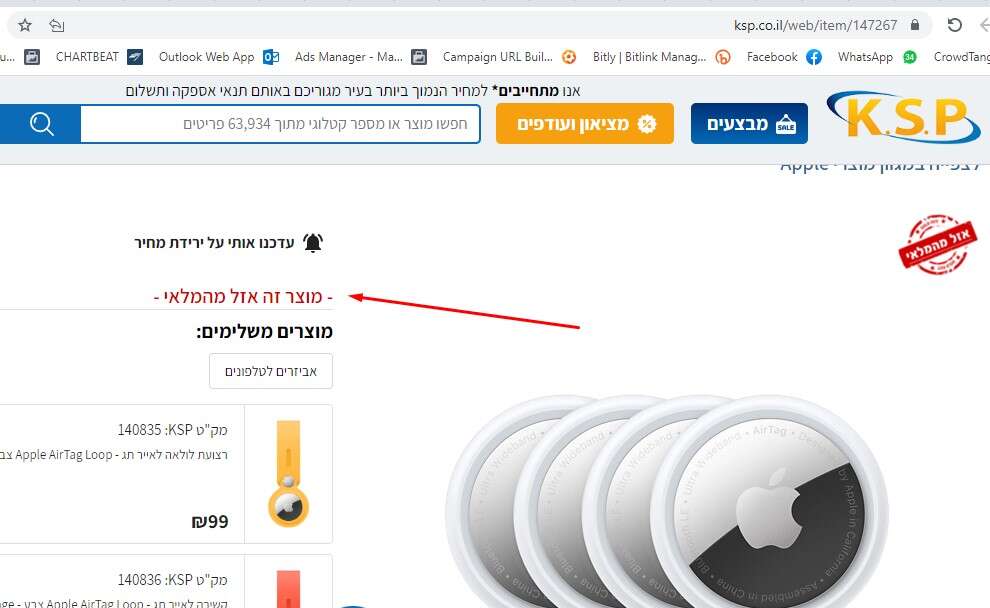Click the אביזרים לטלפונים category button
Viewport: 990px width, 608px height.
(x=271, y=371)
